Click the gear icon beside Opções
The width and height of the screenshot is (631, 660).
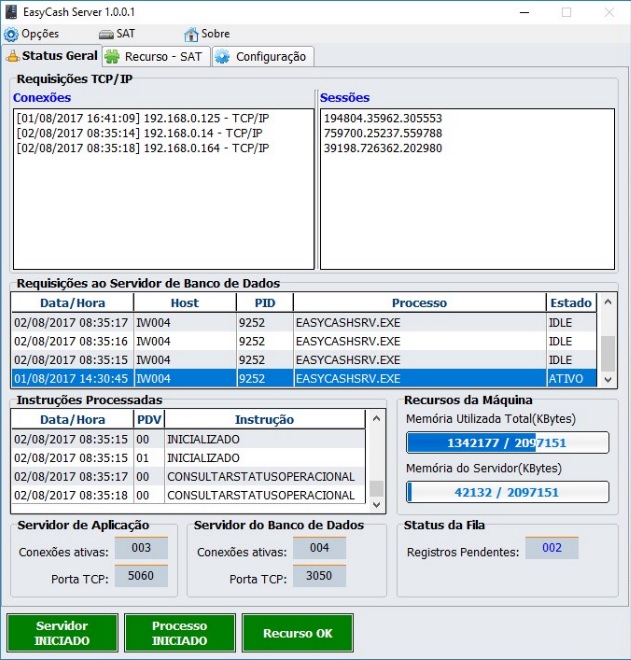click(11, 34)
